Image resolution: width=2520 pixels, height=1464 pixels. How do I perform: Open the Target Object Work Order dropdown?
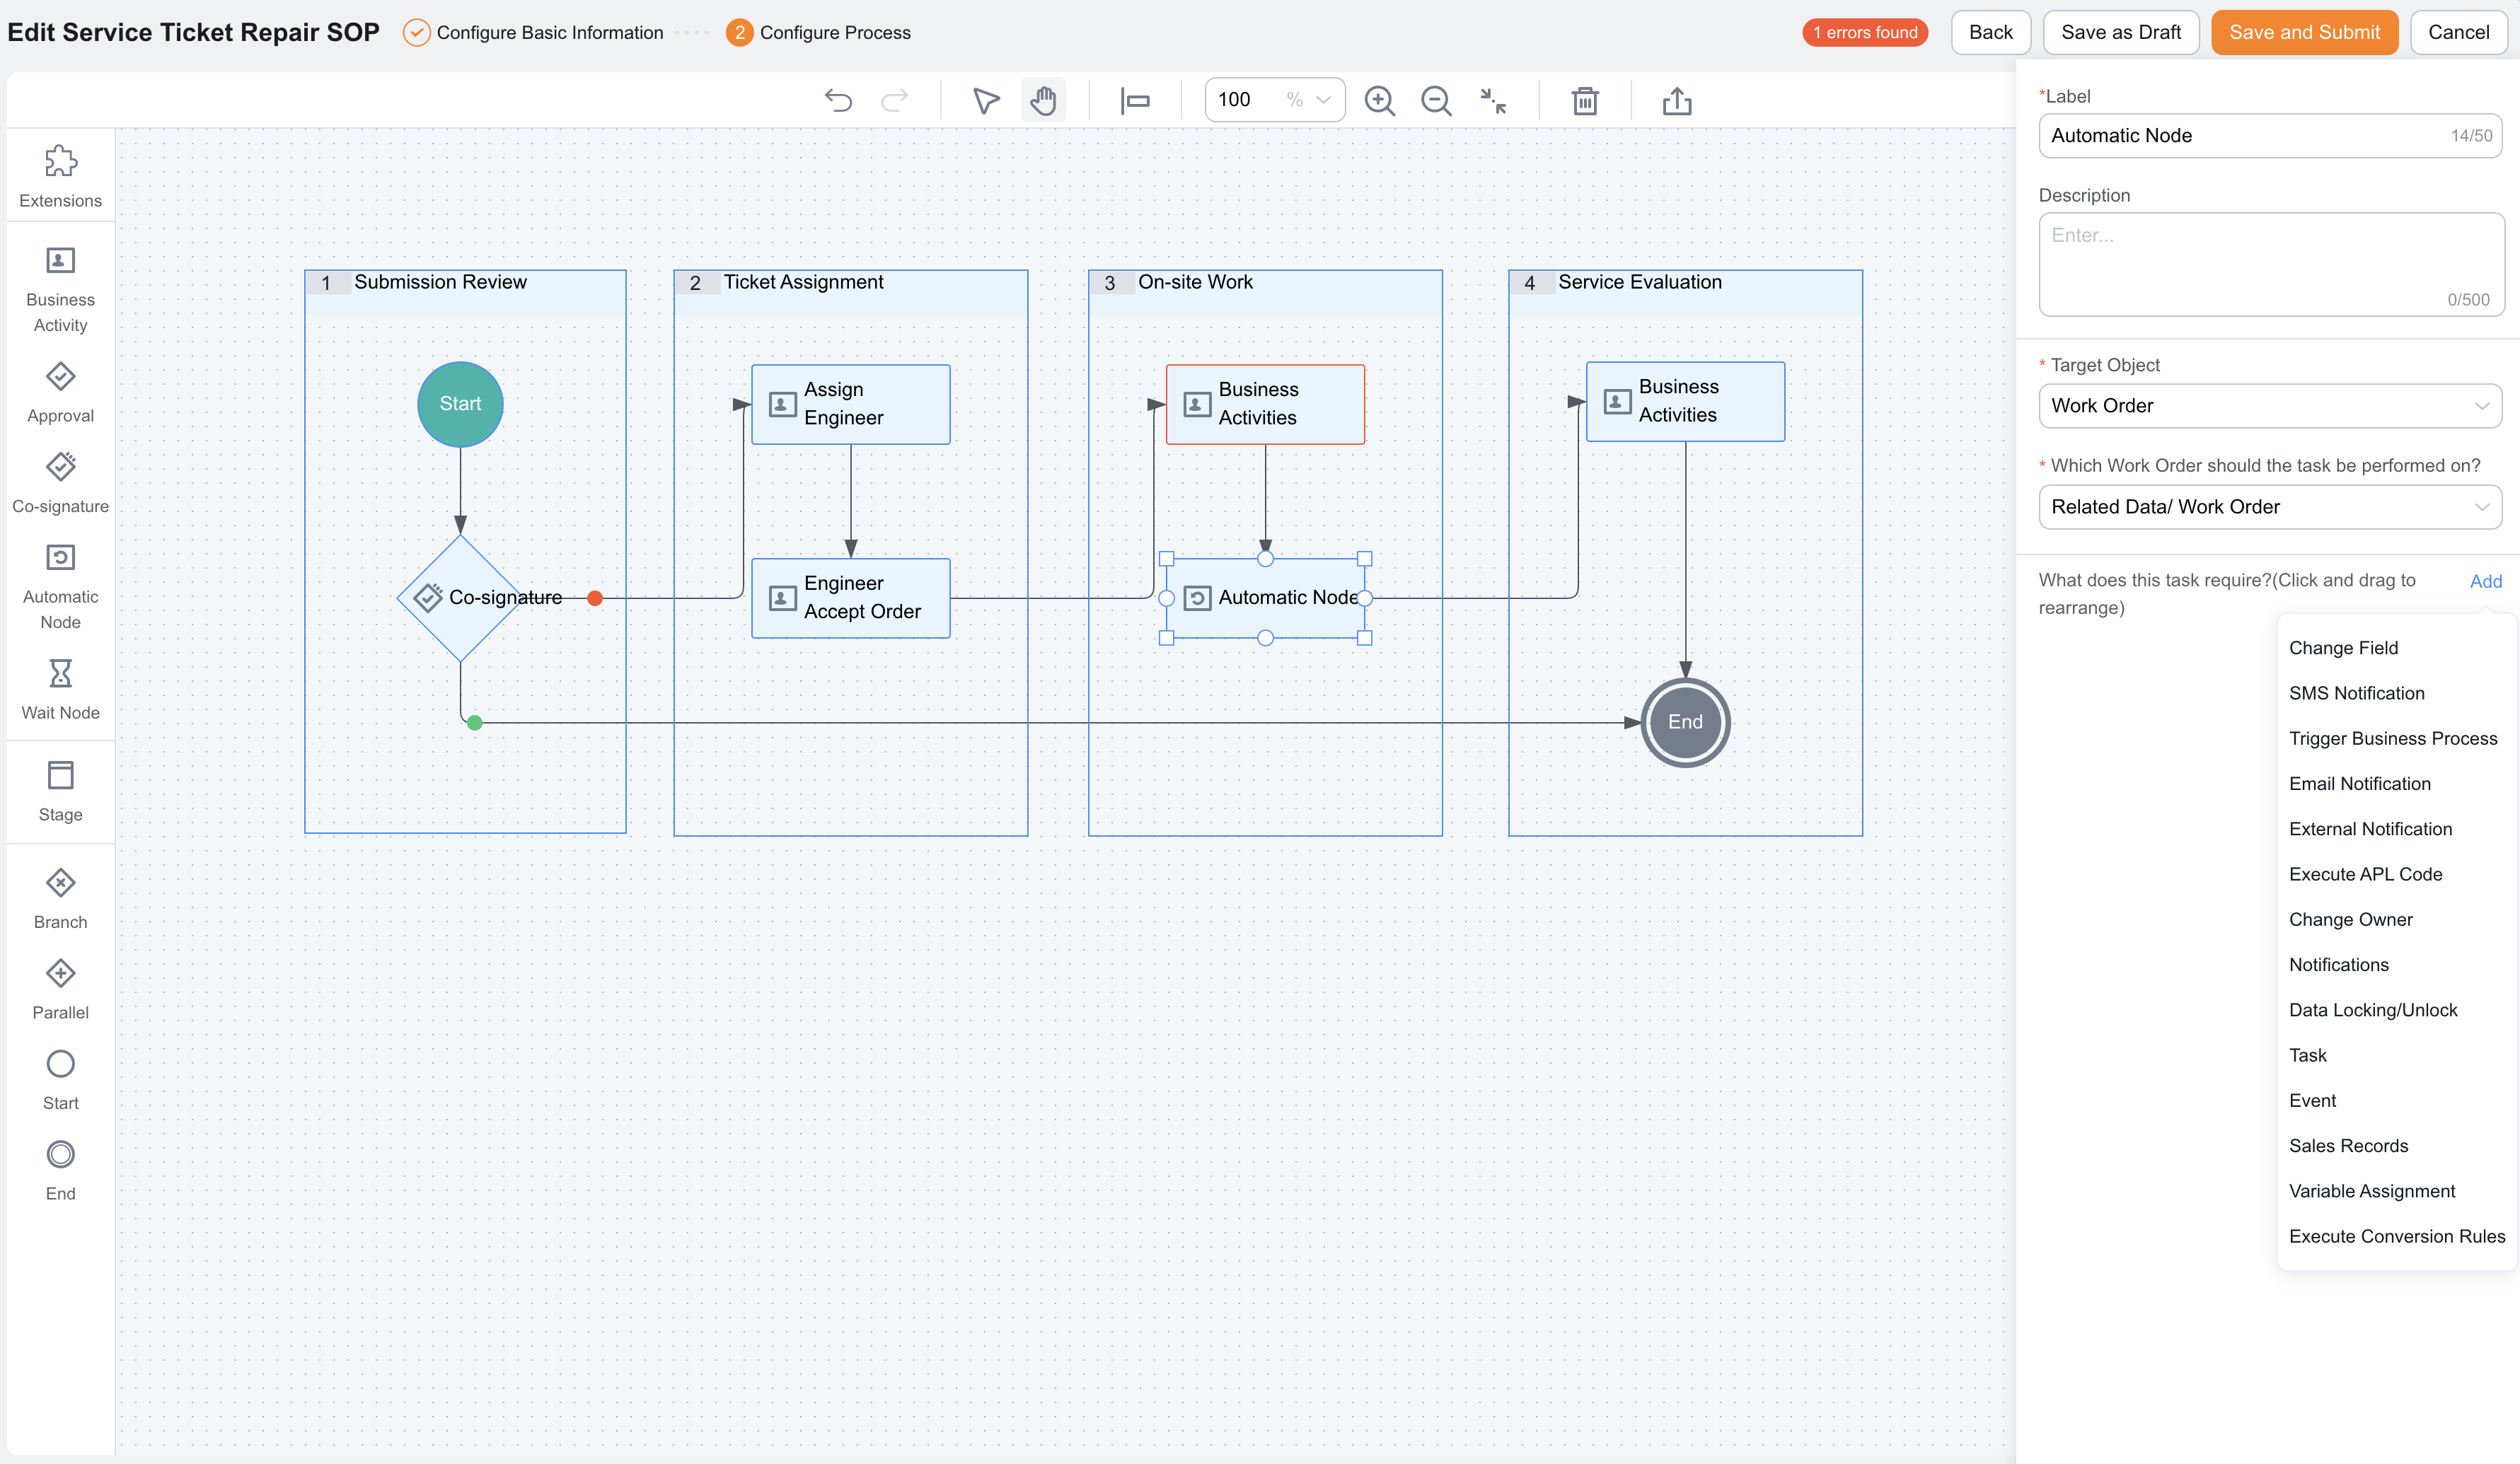[x=2270, y=406]
